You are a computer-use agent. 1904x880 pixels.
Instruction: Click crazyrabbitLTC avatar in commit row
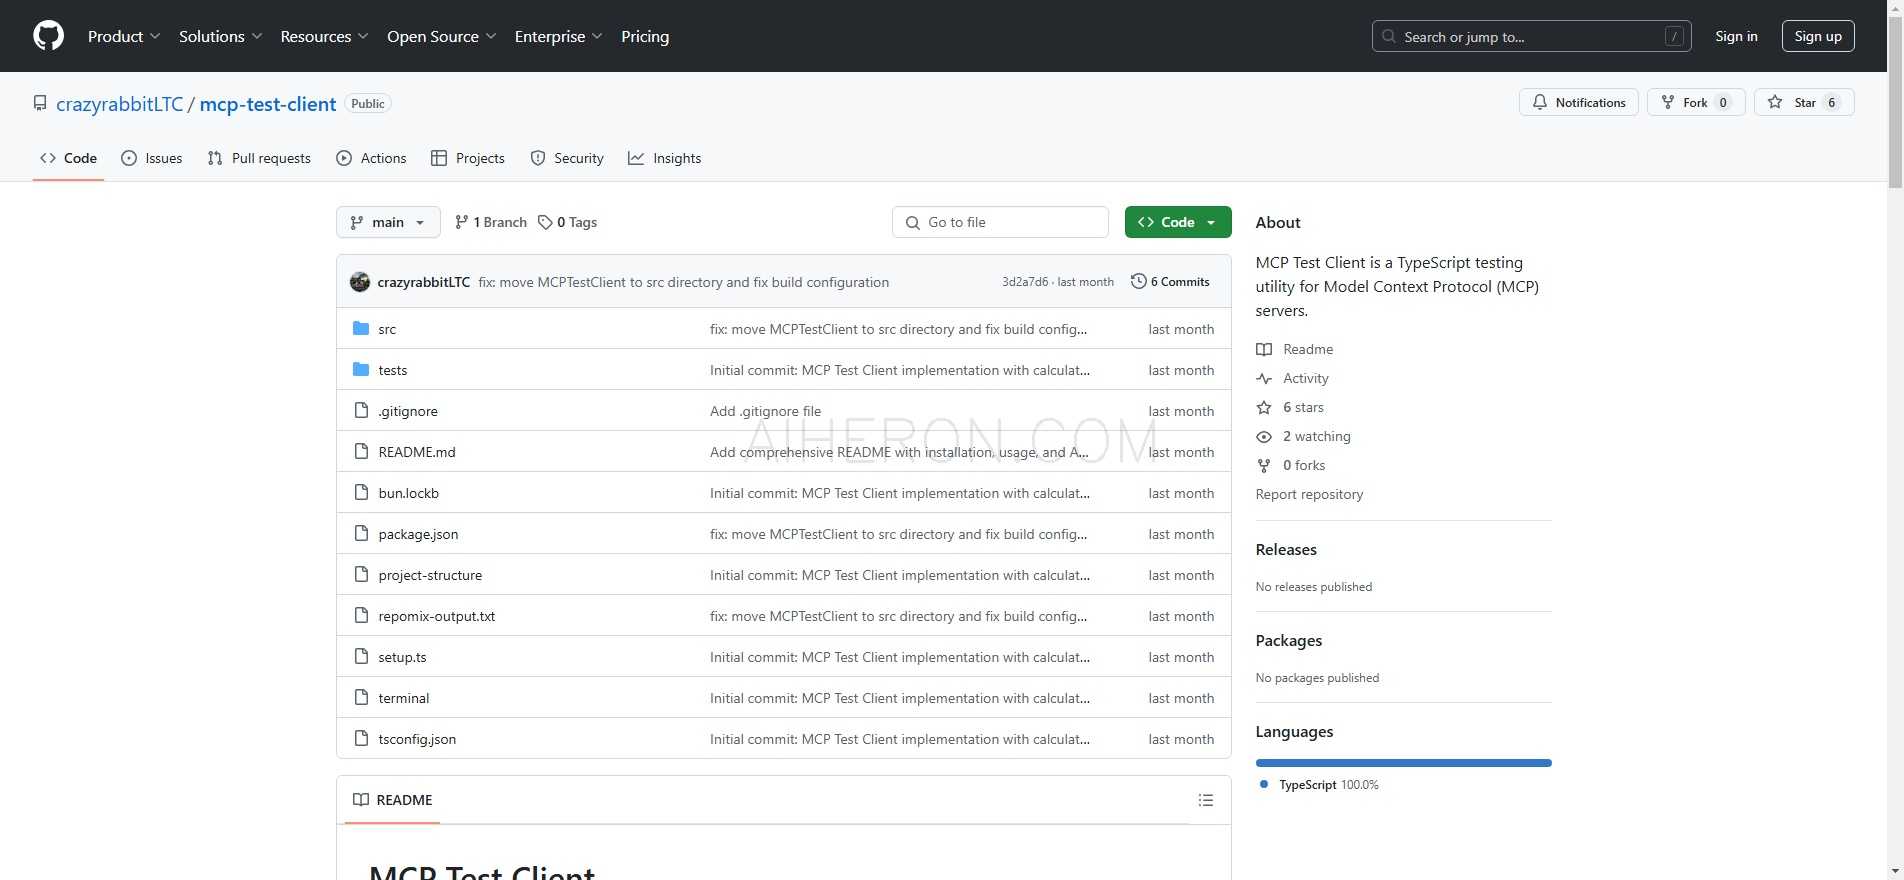pyautogui.click(x=360, y=282)
